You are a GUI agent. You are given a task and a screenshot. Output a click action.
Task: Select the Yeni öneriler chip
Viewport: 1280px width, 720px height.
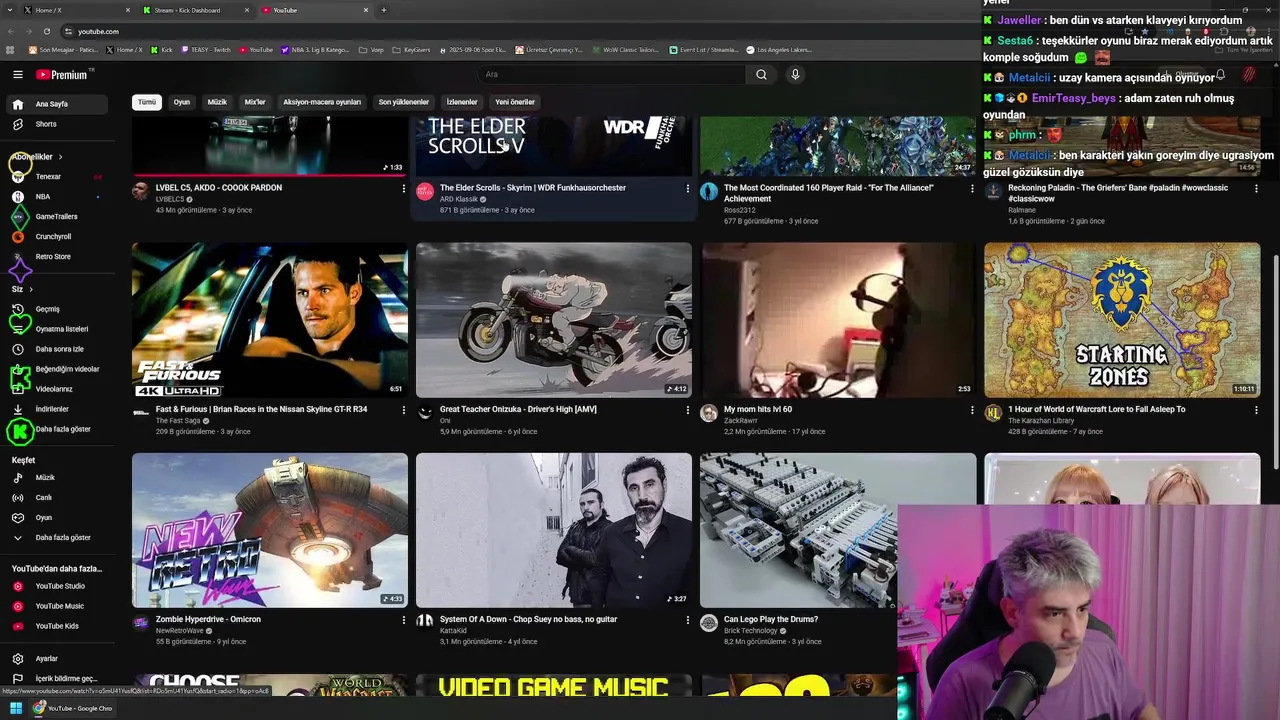click(x=515, y=102)
